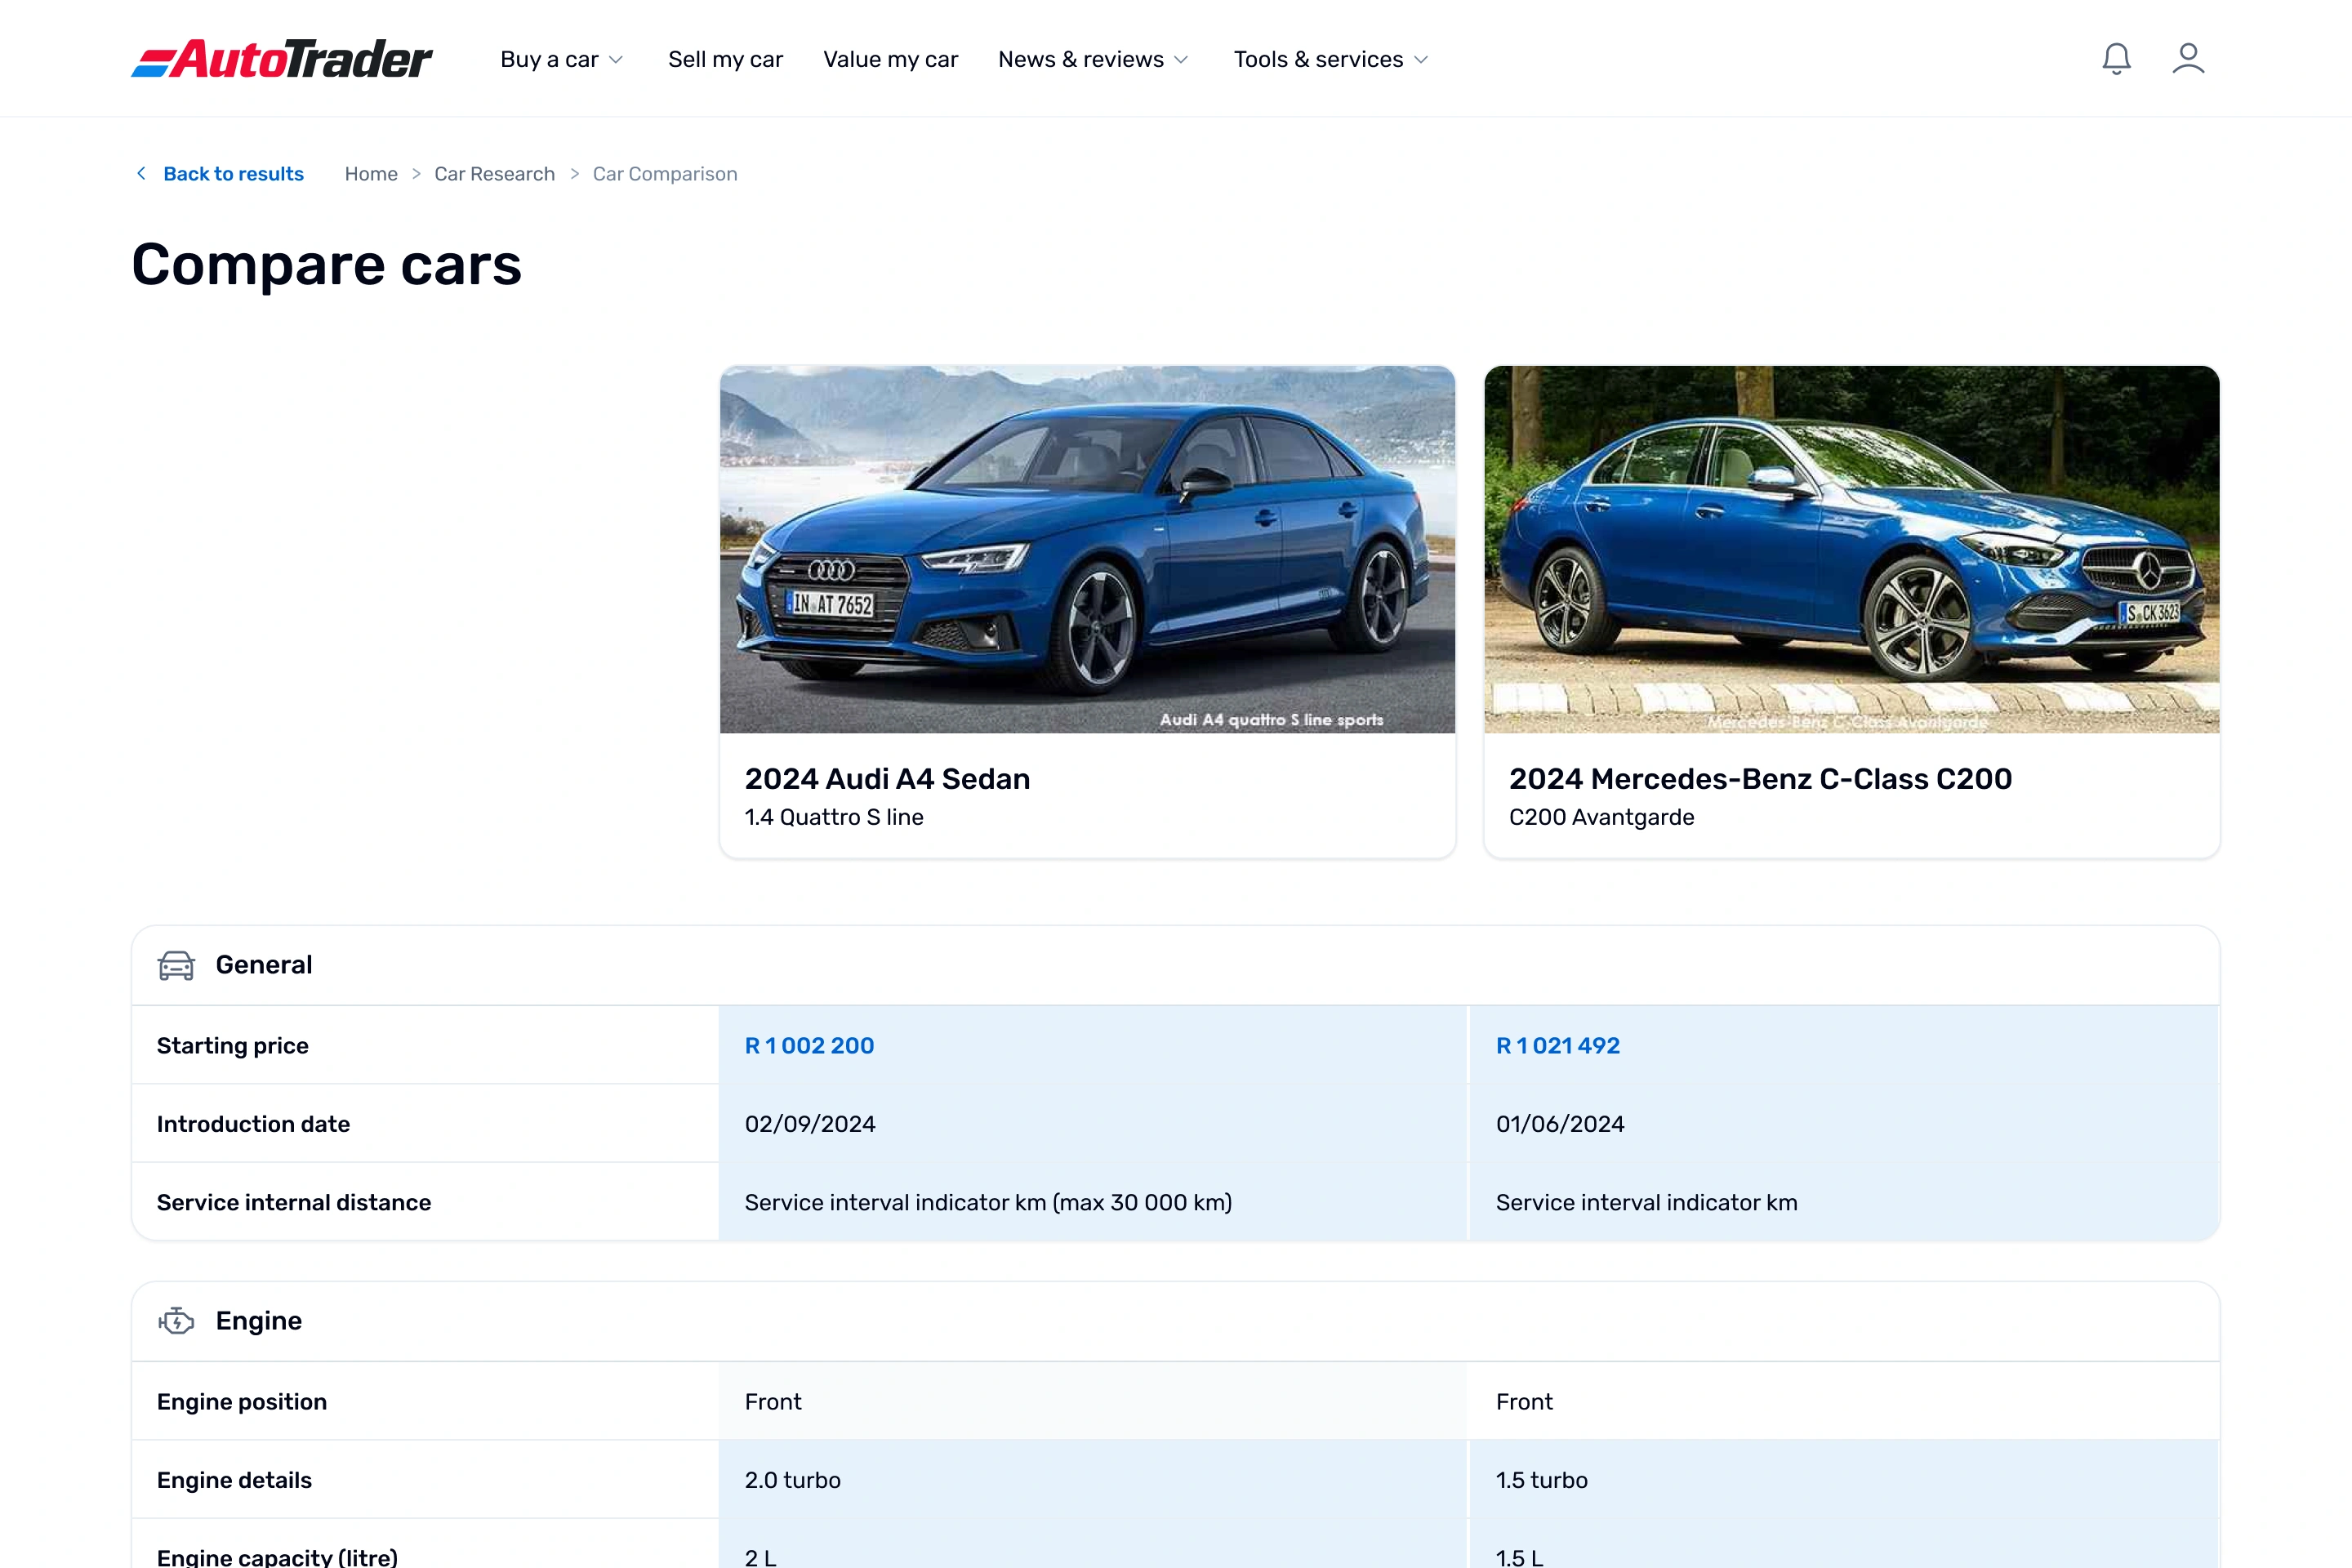Screen dimensions: 2352x1568
Task: Click the Mercedes date '01/06/2024'
Action: coord(1560,1124)
